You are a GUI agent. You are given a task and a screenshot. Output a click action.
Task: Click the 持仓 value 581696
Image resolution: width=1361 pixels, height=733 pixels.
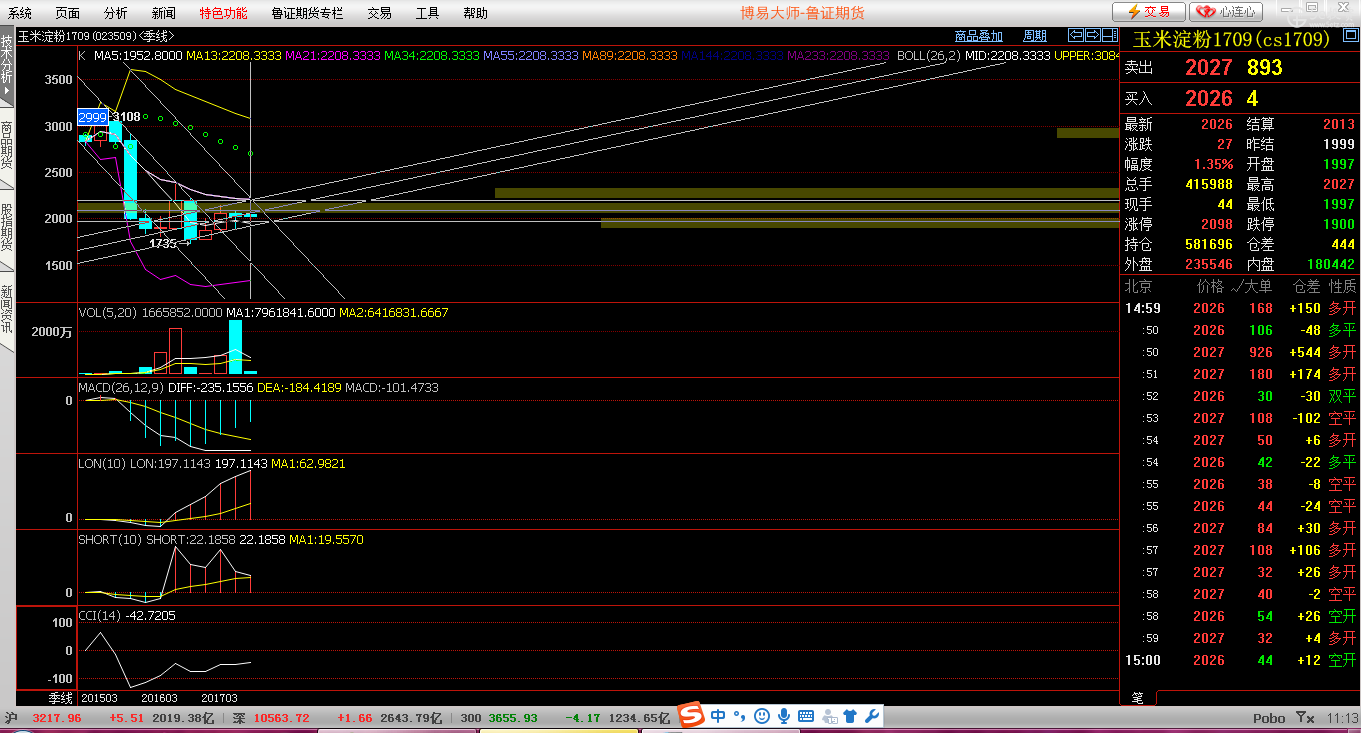(x=1208, y=244)
